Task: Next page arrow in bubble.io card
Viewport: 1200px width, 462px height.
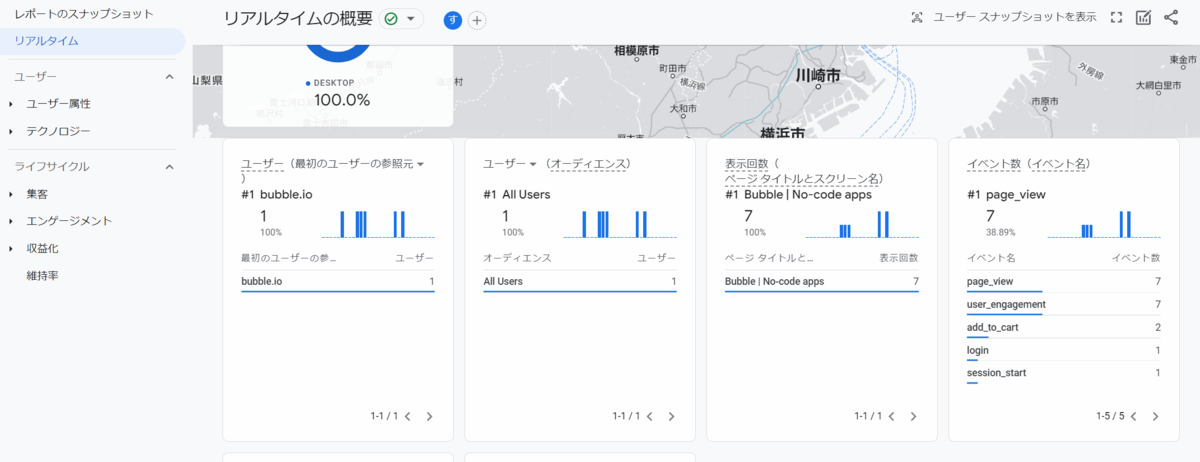Action: 429,416
